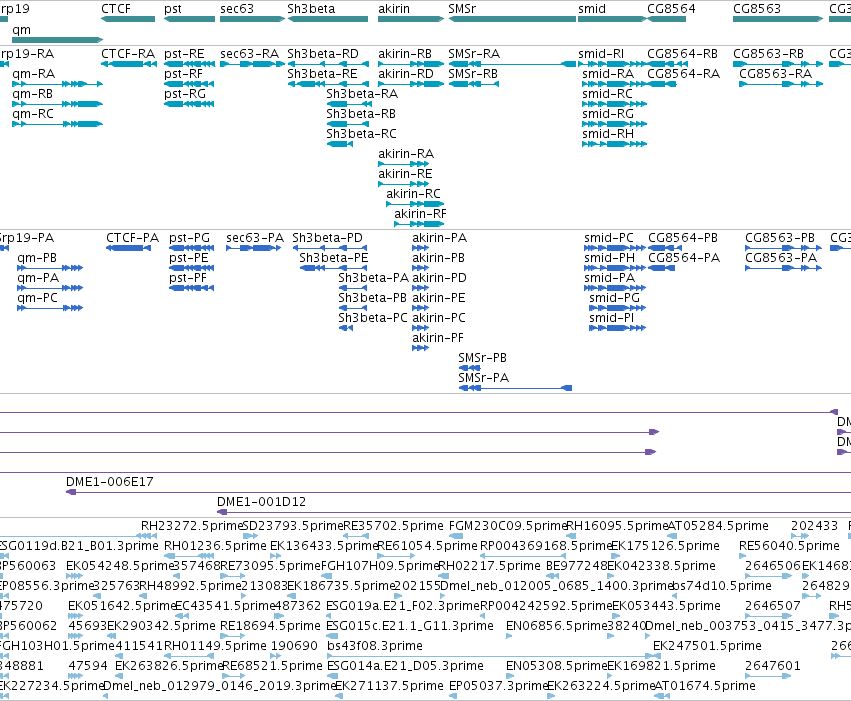Select the akirin-PA protein label
The image size is (851, 701).
tap(439, 238)
